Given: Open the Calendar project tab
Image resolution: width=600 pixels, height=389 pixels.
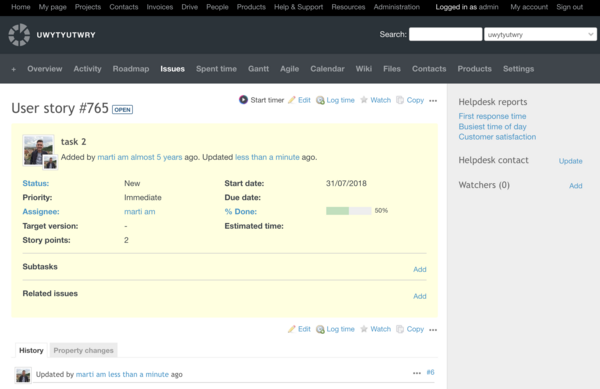Looking at the screenshot, I should (327, 69).
